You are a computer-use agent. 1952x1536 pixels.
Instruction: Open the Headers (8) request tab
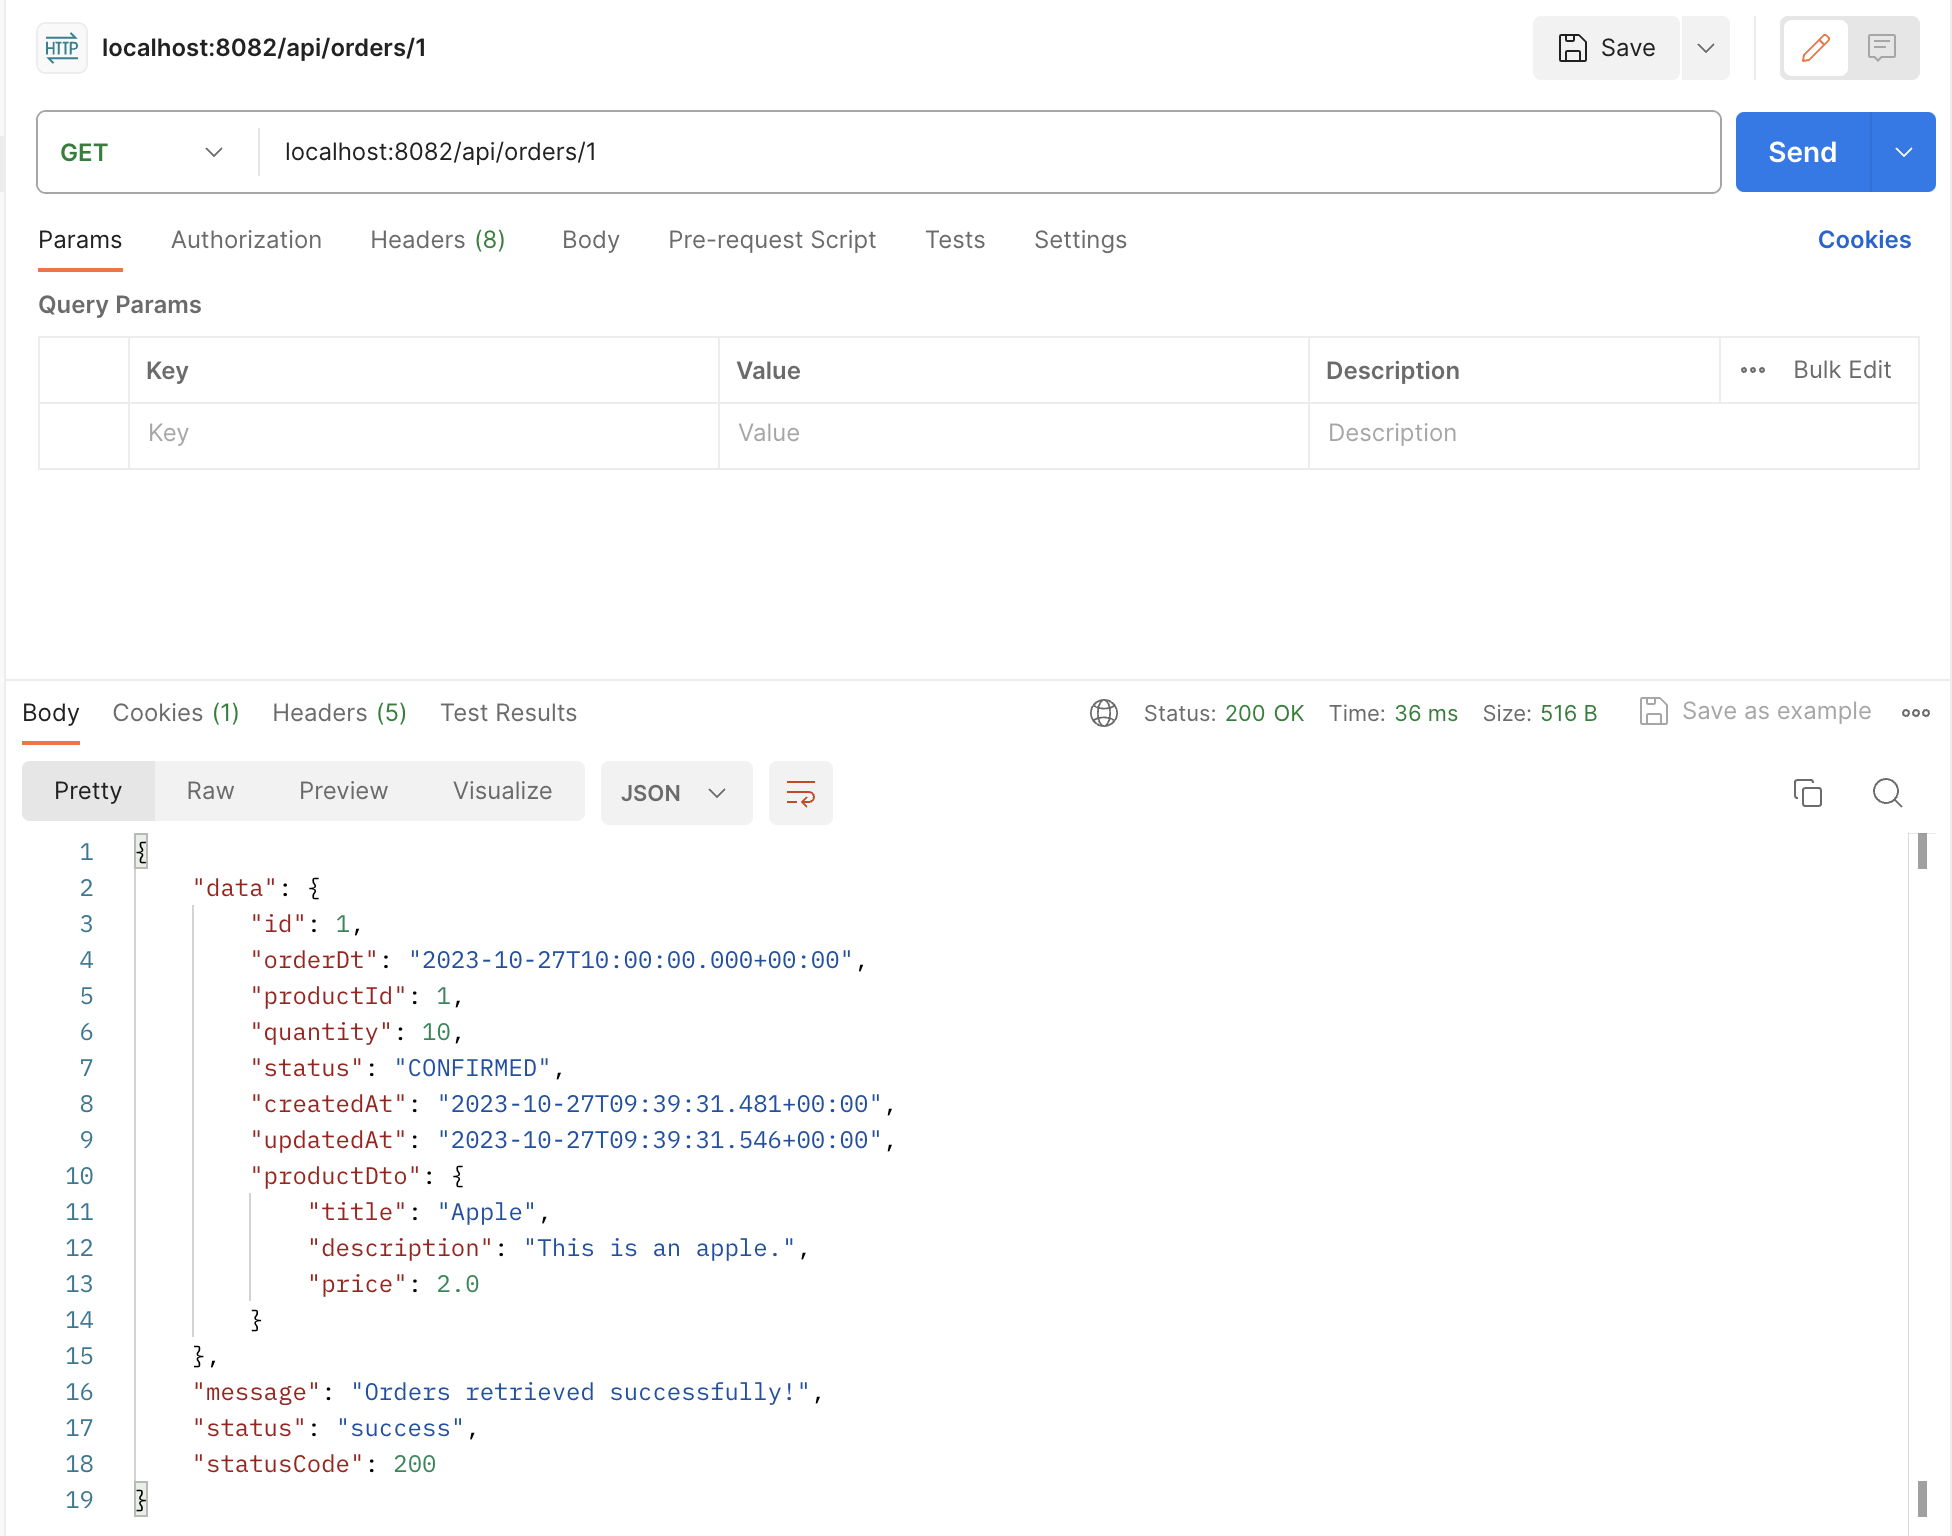coord(437,240)
